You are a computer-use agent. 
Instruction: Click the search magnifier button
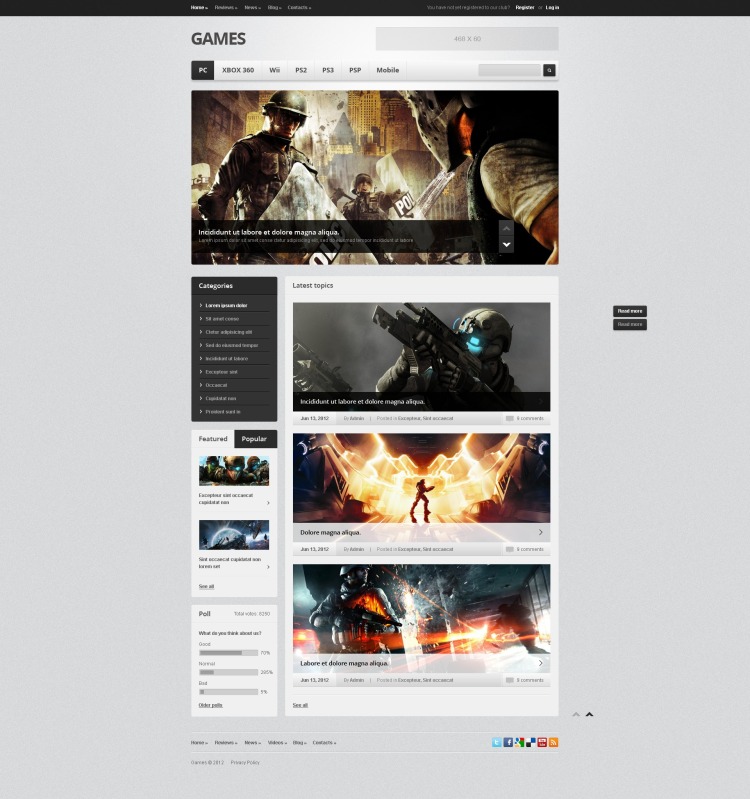click(549, 70)
